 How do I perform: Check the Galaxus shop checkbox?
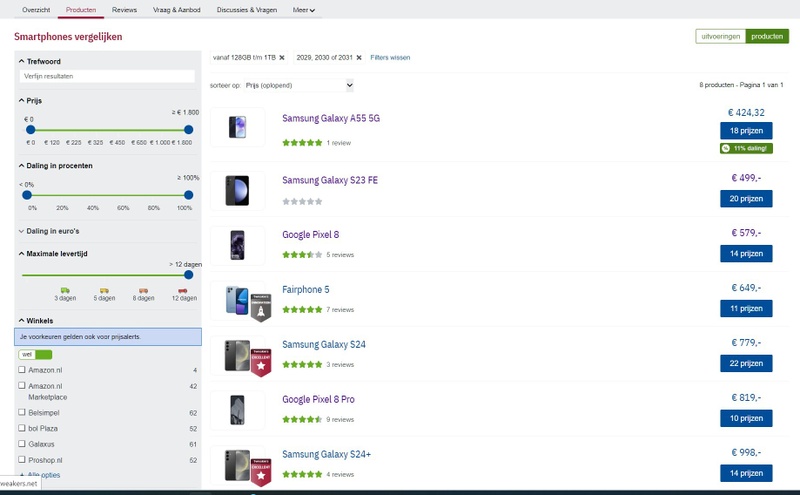(x=22, y=443)
